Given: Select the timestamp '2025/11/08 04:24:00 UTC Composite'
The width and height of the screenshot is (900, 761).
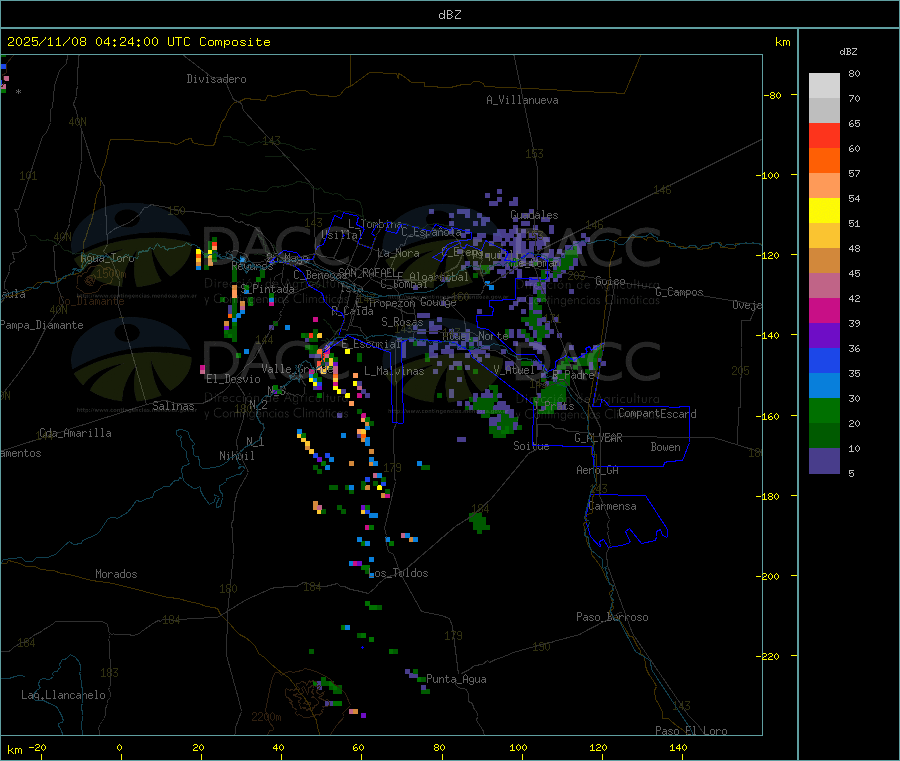Looking at the screenshot, I should pos(138,42).
